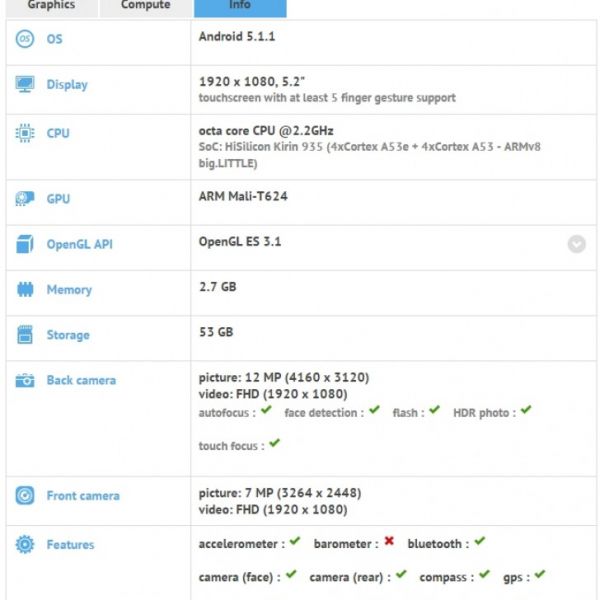Click the Memory chip icon

pos(25,290)
